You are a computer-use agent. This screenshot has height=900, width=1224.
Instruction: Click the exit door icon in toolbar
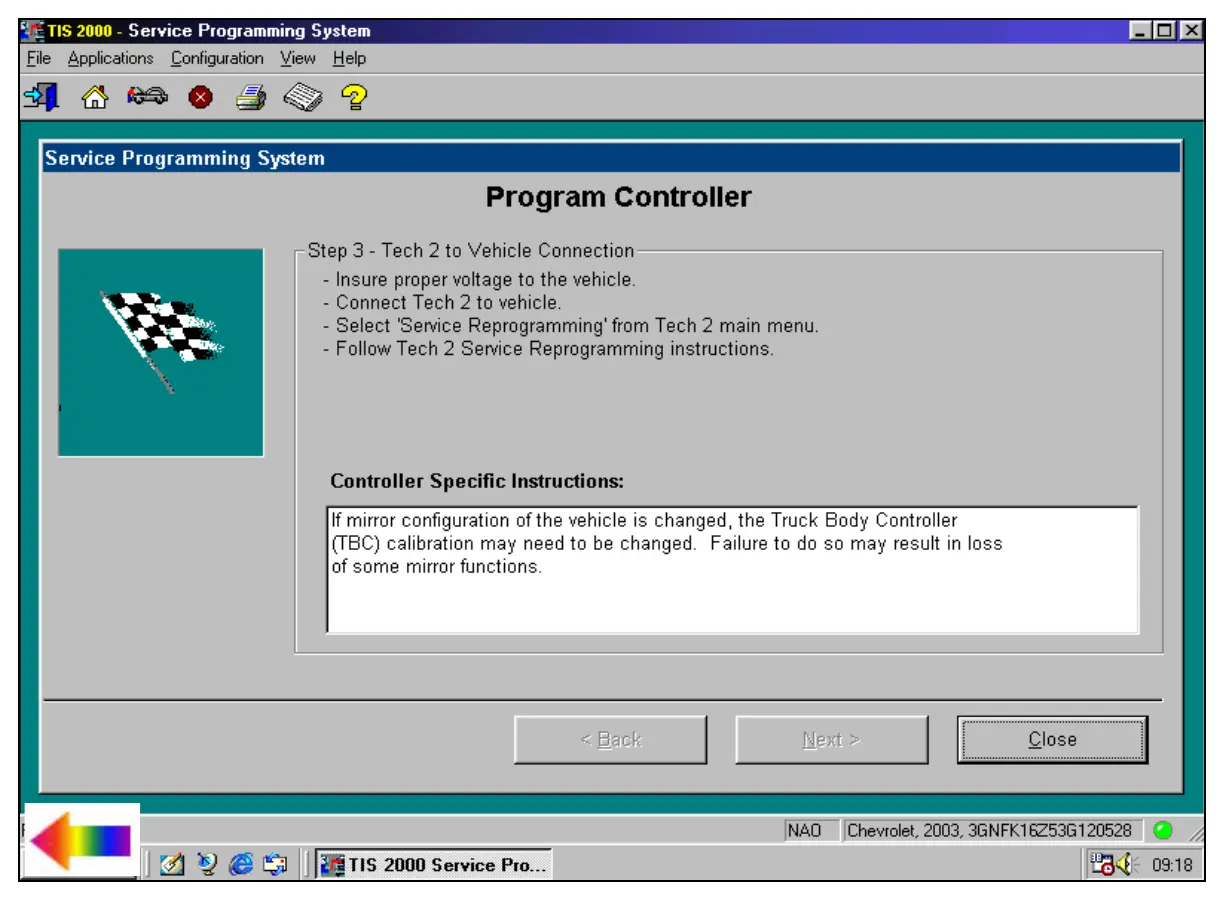point(42,97)
